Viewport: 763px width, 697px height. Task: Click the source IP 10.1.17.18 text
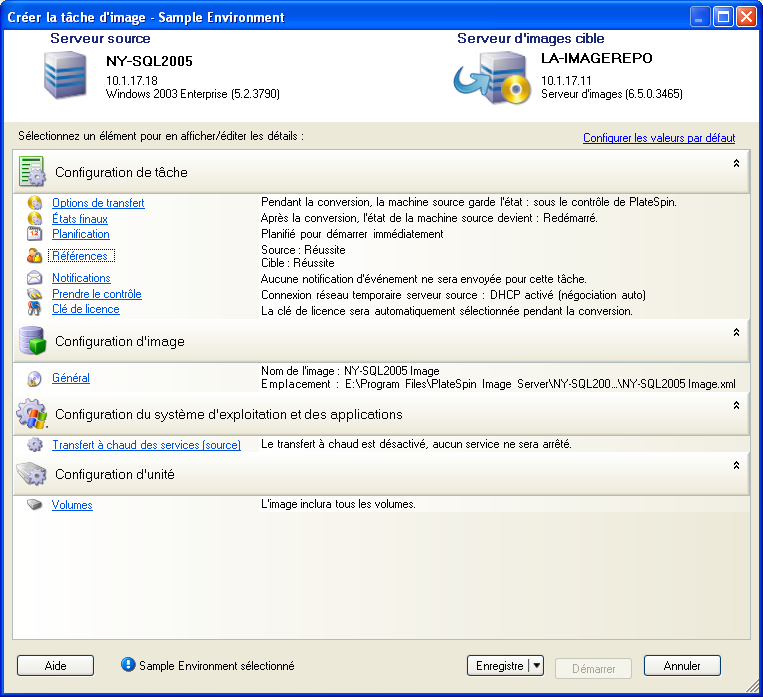point(132,81)
